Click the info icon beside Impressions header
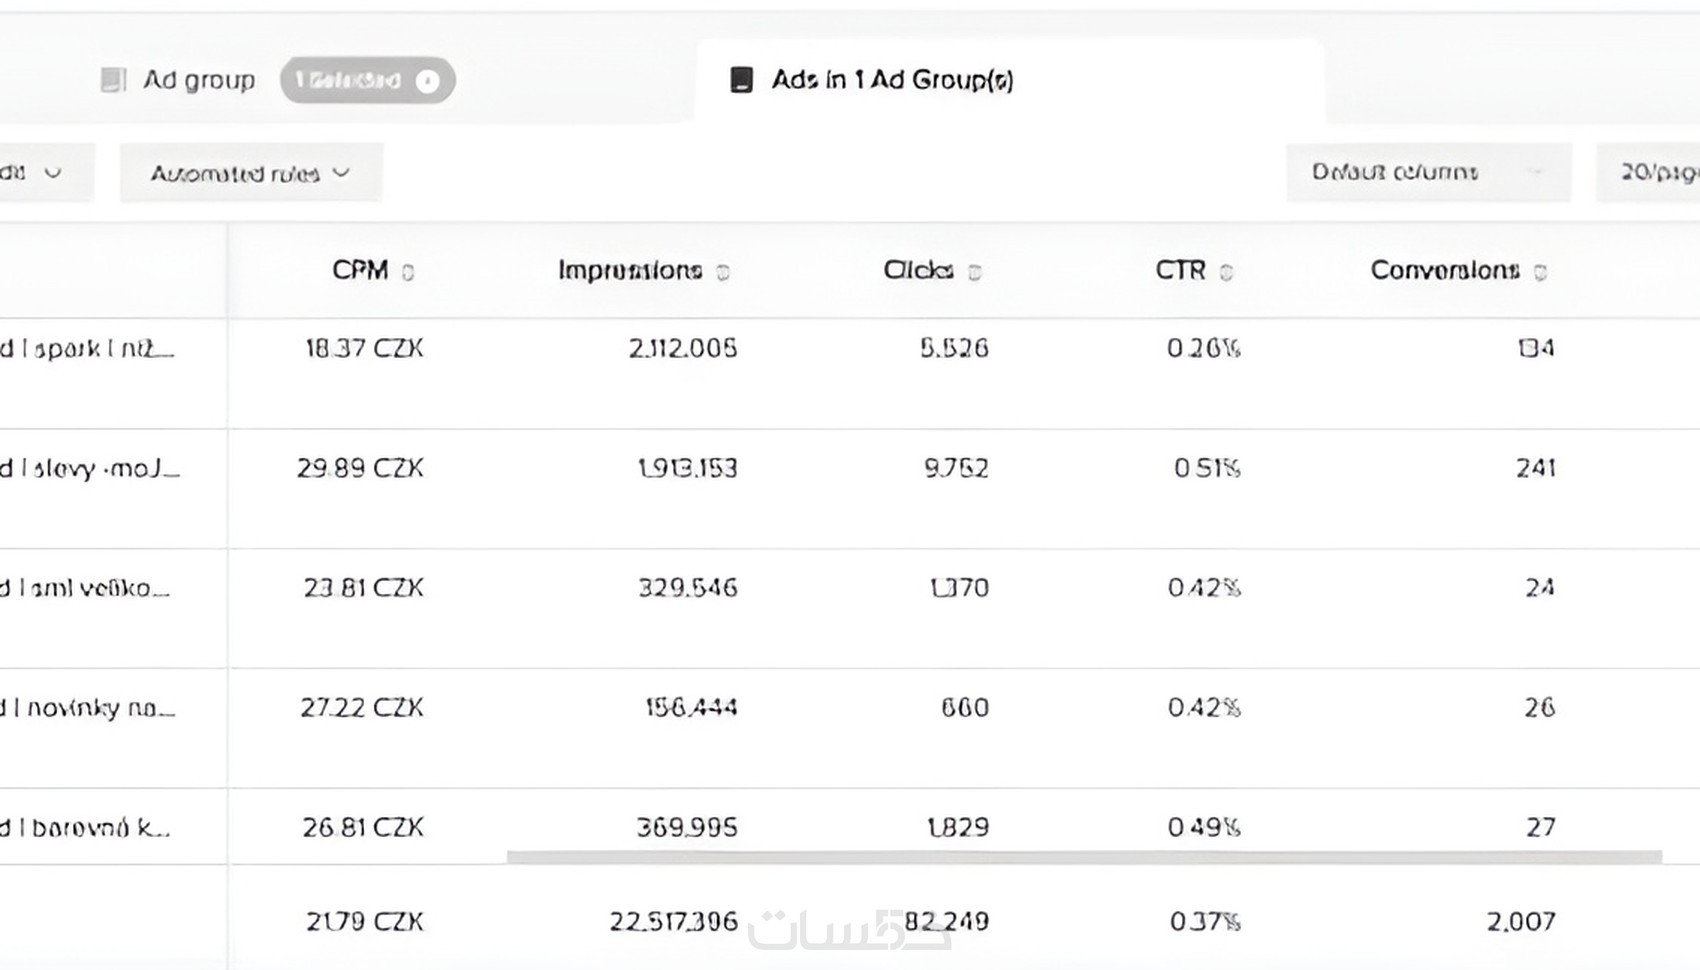The height and width of the screenshot is (970, 1700). click(723, 272)
